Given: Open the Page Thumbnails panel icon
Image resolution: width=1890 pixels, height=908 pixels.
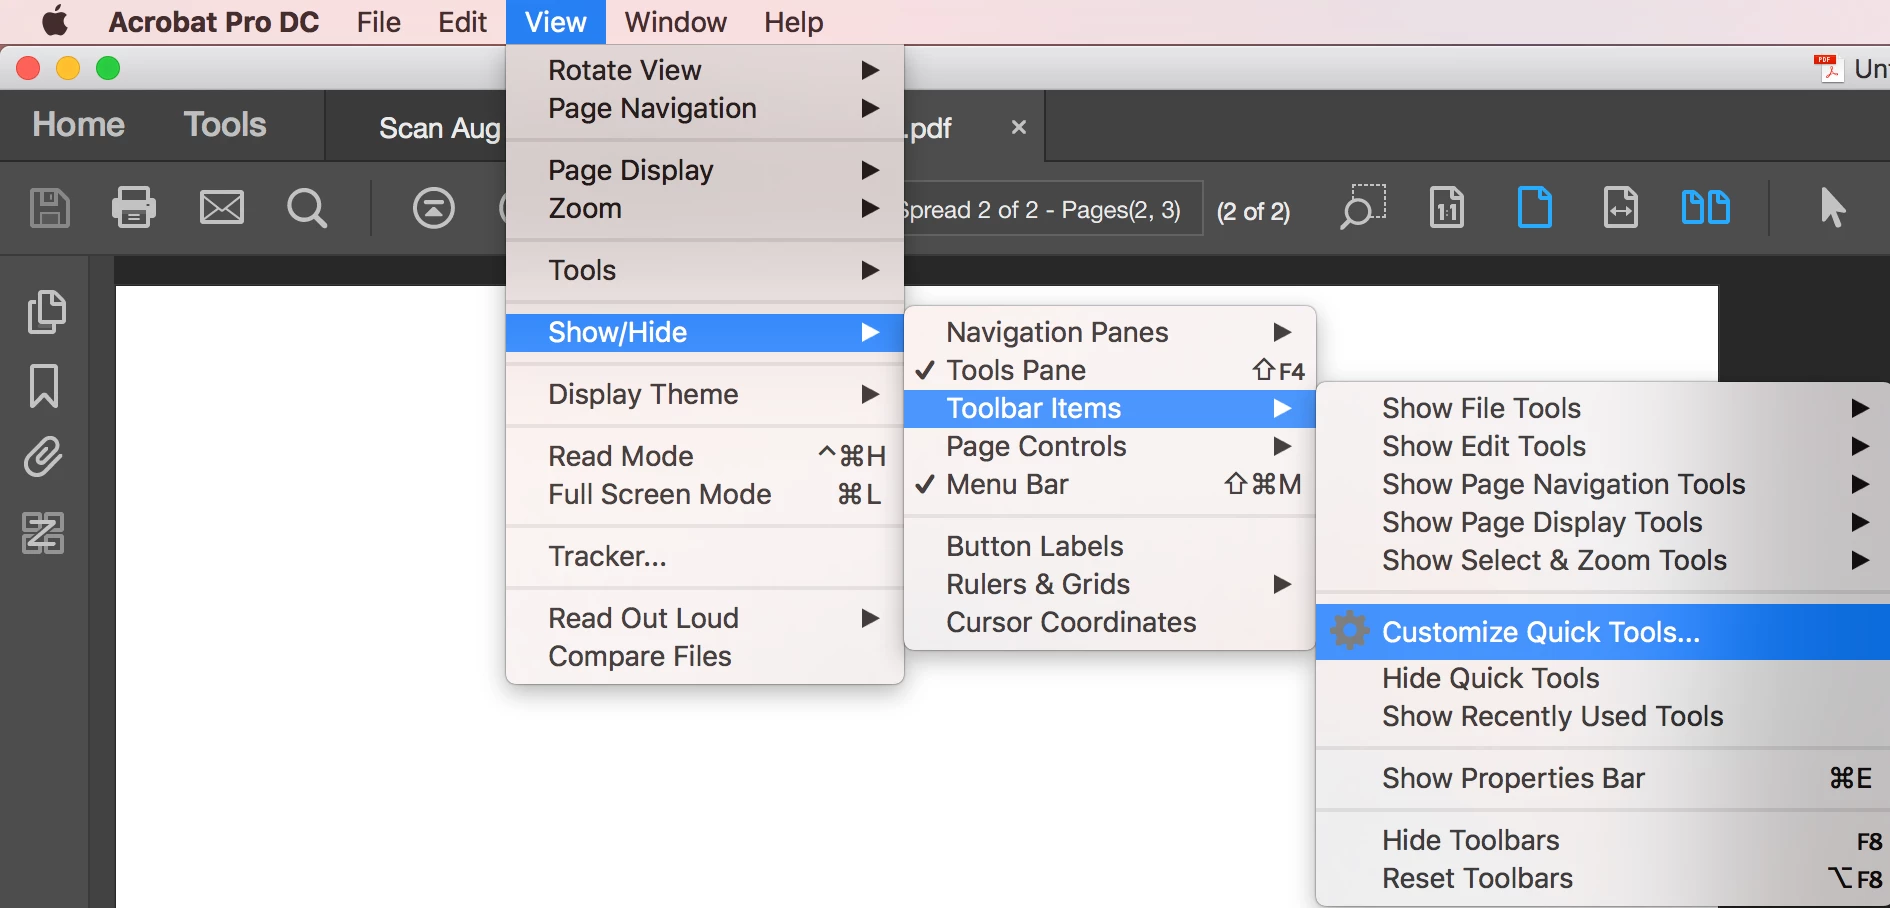Looking at the screenshot, I should [45, 312].
